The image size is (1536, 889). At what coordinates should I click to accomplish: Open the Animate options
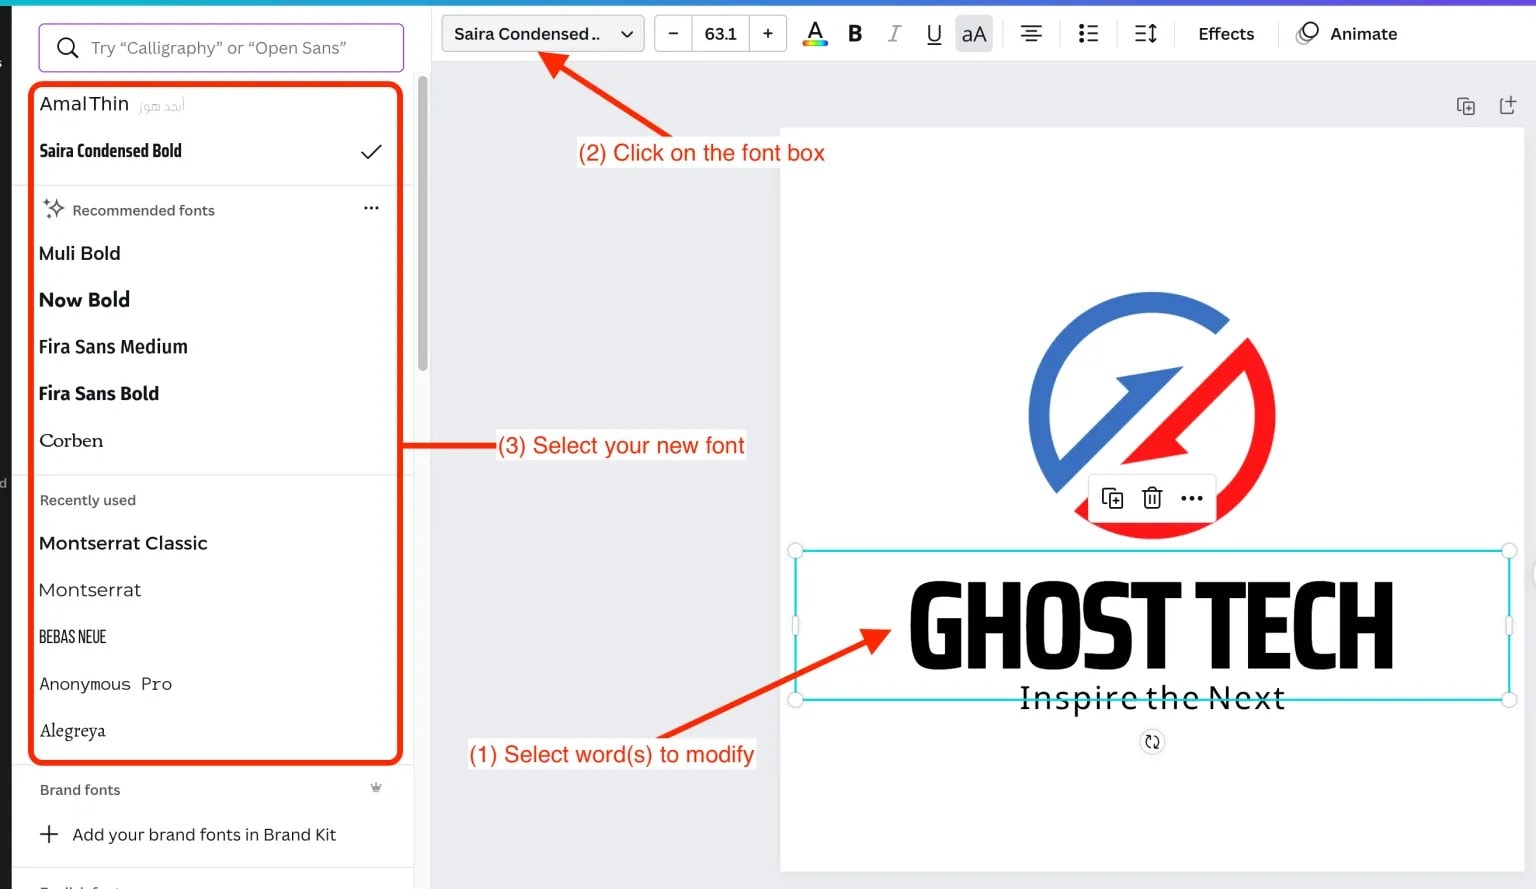1347,34
